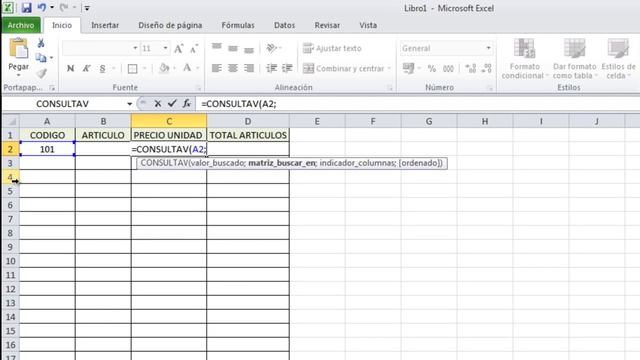Apply accounting number format icon
The image size is (640, 360).
pos(408,68)
